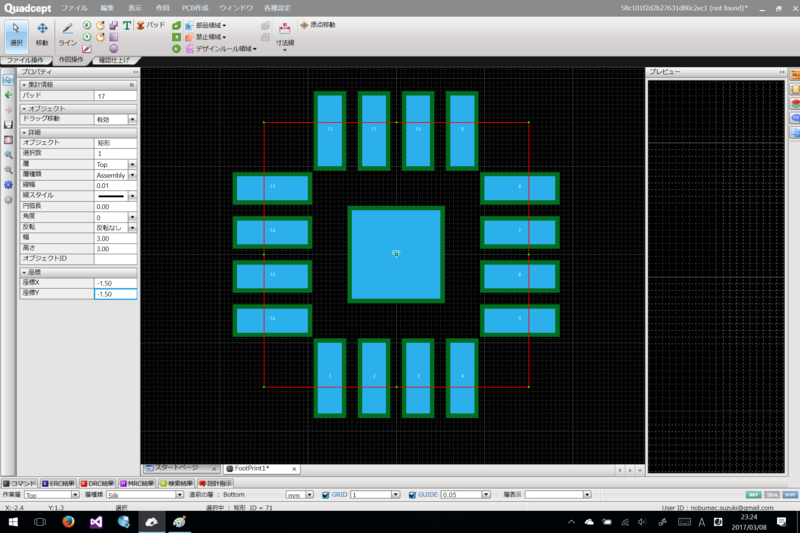Image resolution: width=800 pixels, height=533 pixels.
Task: Select the upper orange arc tool
Action: [101, 25]
